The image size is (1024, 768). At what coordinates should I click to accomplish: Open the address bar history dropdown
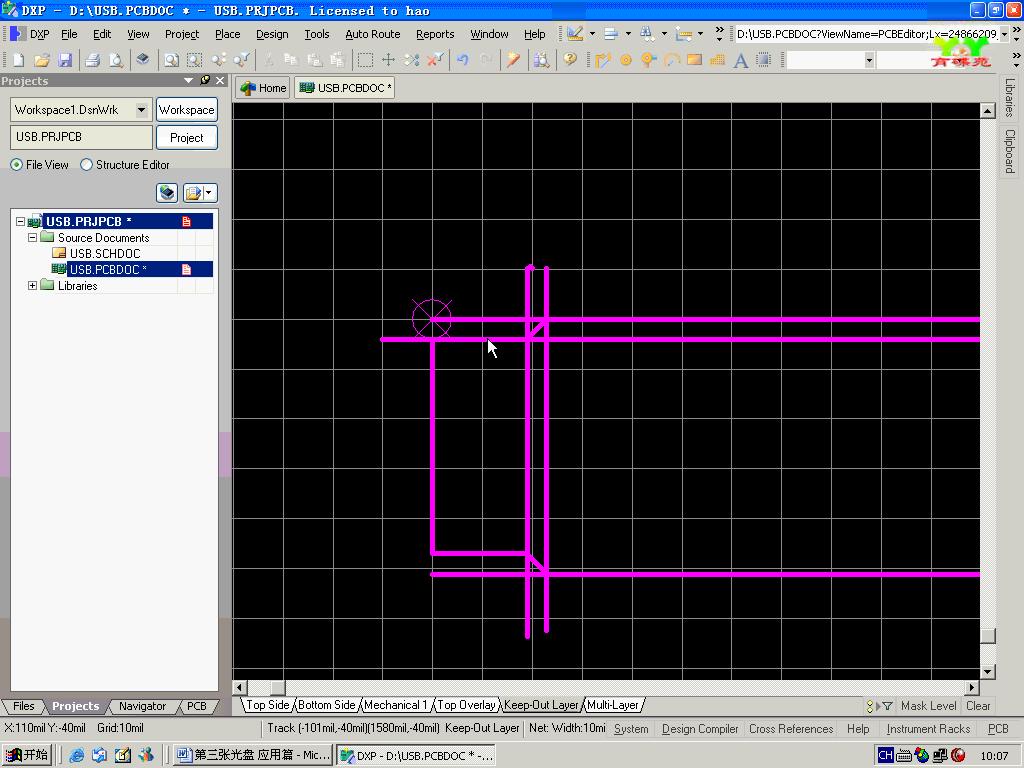(1004, 34)
